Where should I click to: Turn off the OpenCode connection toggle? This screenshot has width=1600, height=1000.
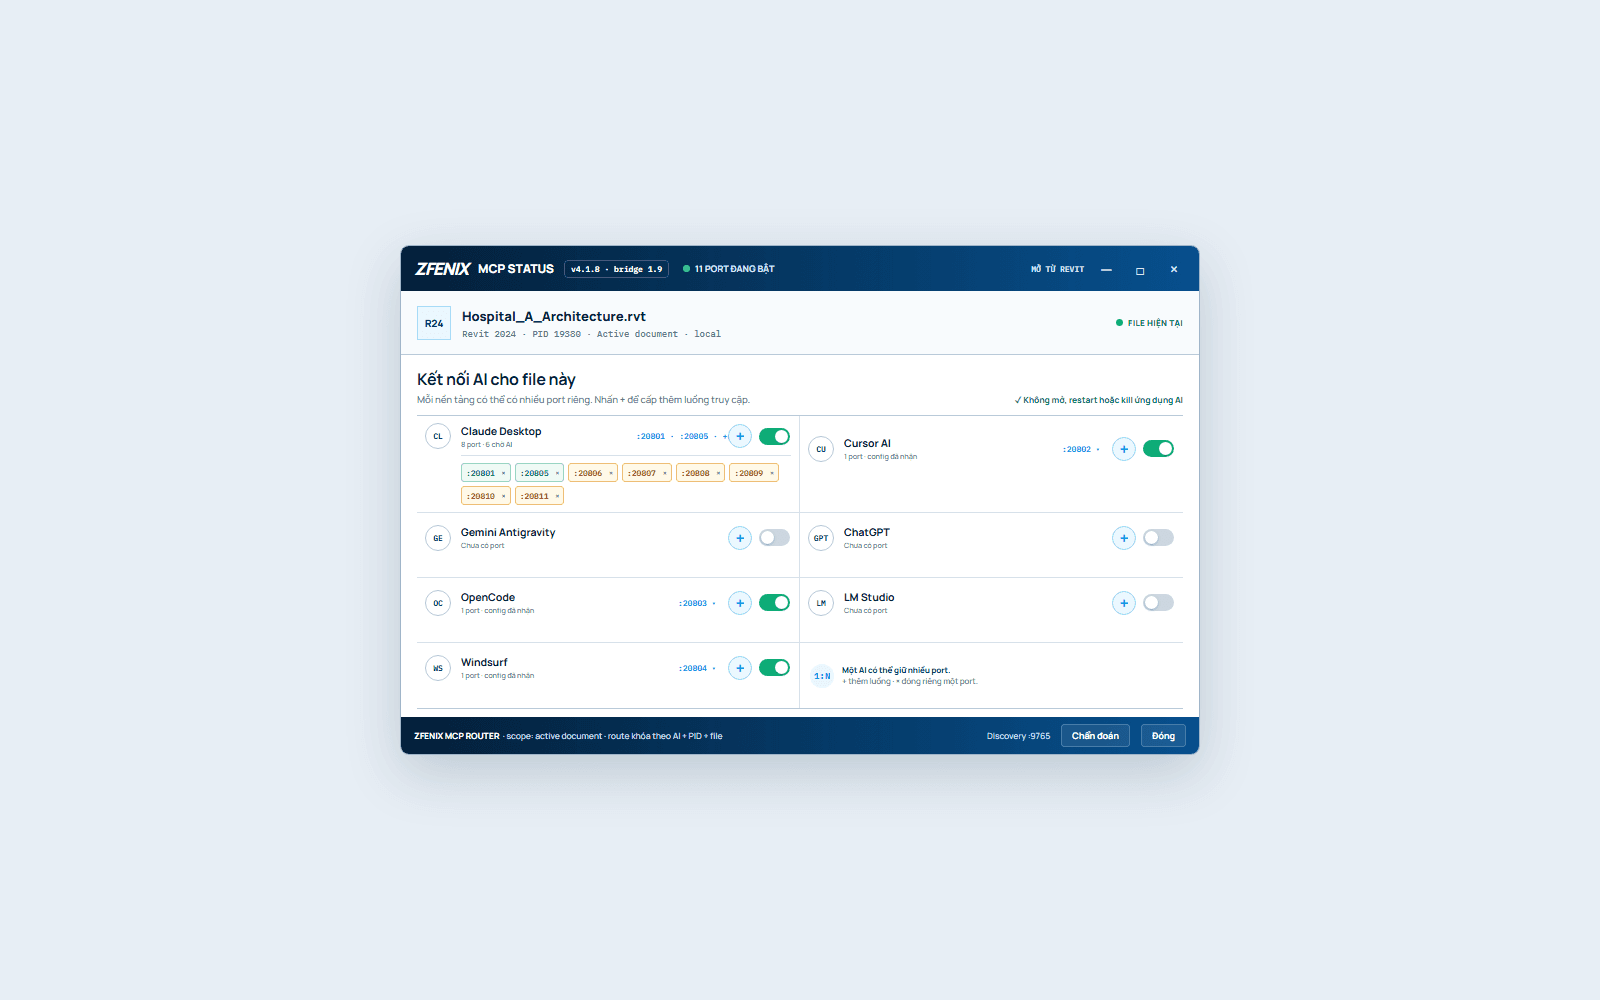tap(774, 603)
